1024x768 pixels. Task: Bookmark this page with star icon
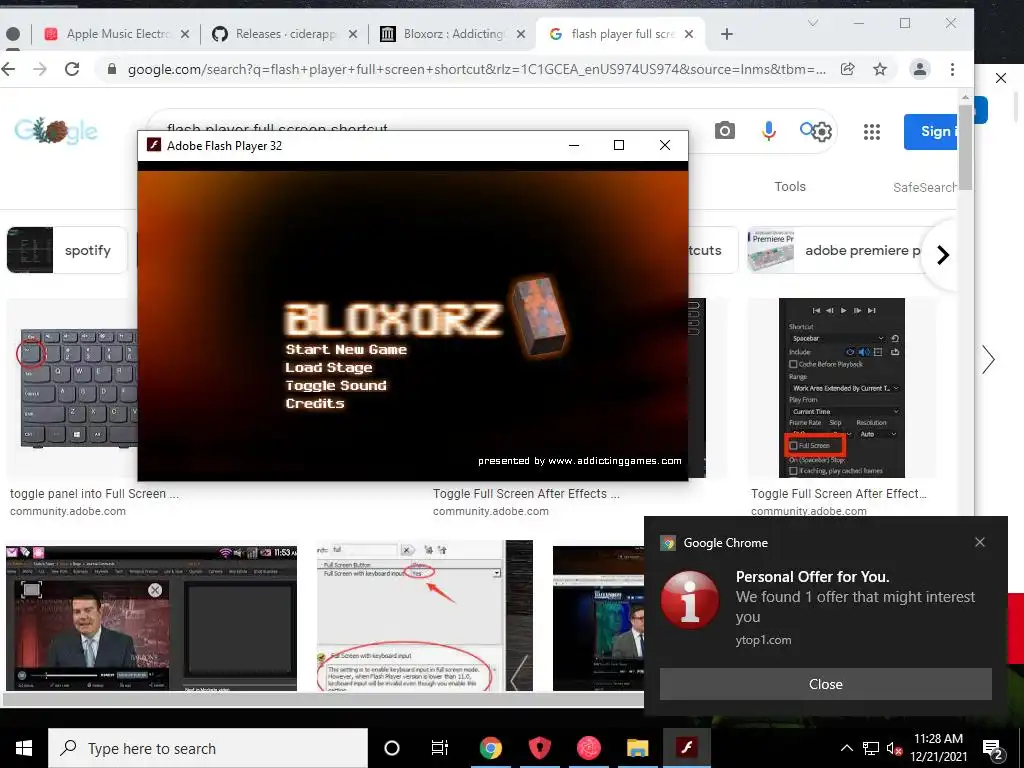pos(880,69)
